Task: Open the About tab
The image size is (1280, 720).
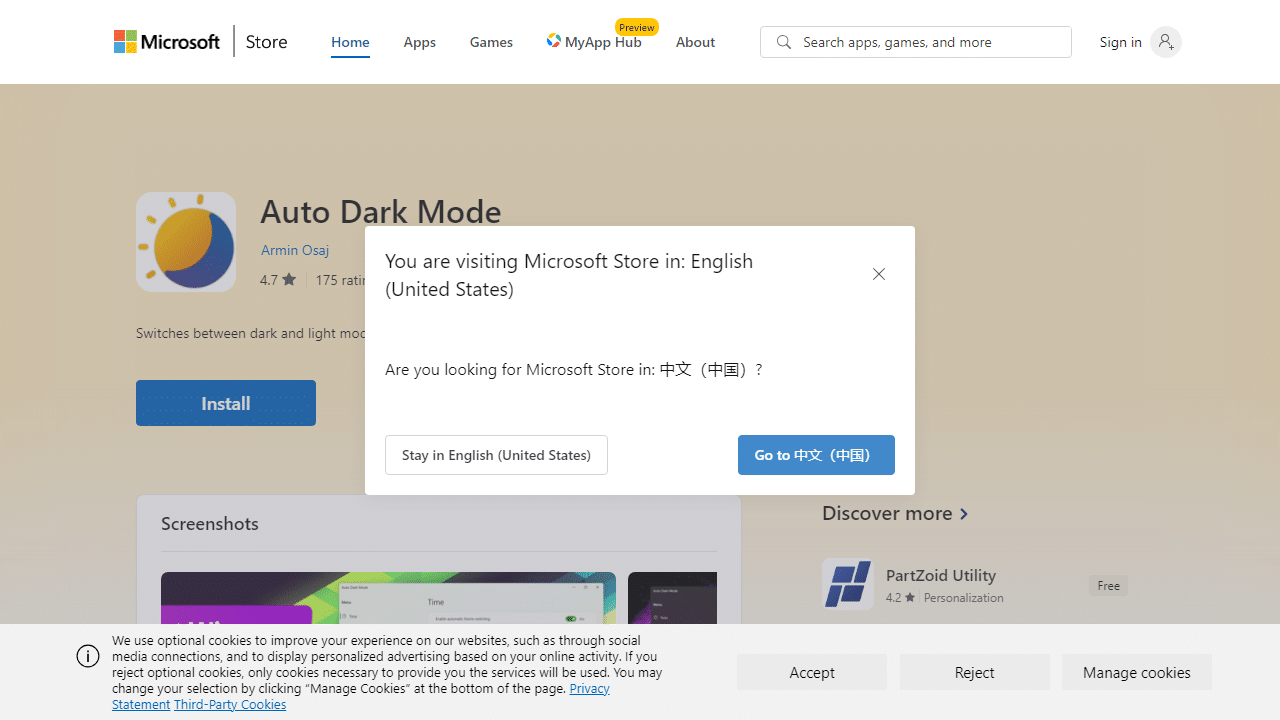Action: (695, 42)
